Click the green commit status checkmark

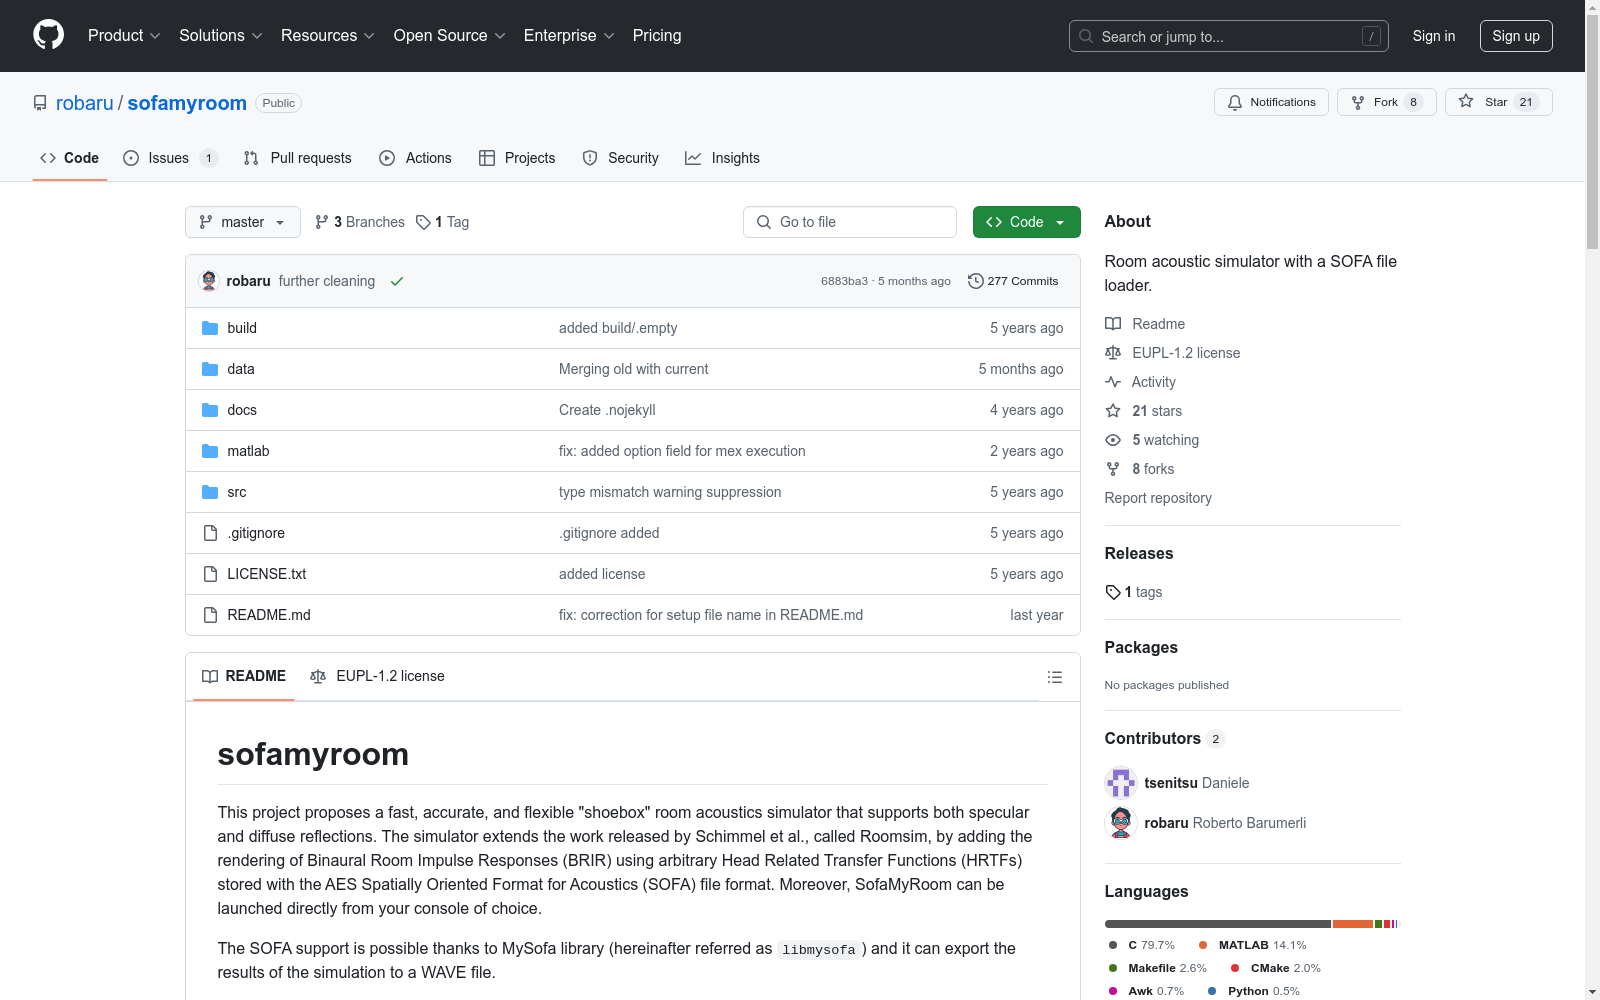click(397, 281)
